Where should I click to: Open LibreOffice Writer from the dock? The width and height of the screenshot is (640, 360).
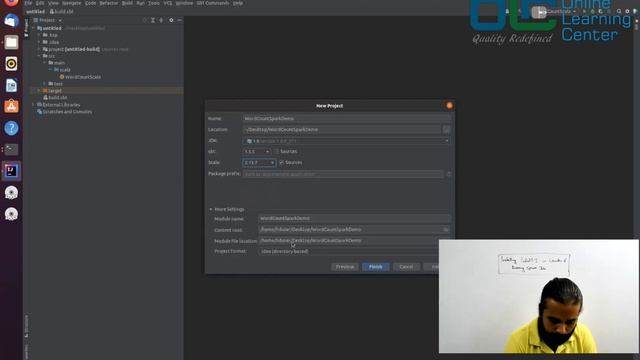pos(11,85)
